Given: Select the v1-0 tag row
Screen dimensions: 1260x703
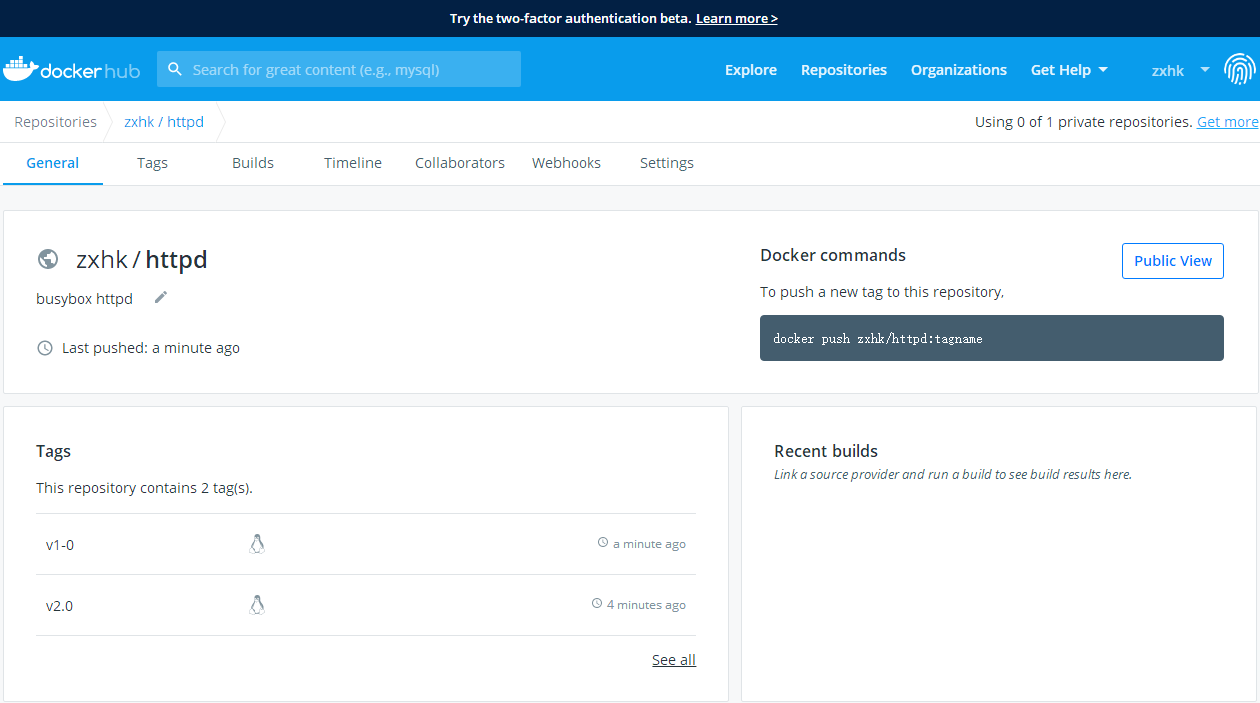Looking at the screenshot, I should pos(366,544).
